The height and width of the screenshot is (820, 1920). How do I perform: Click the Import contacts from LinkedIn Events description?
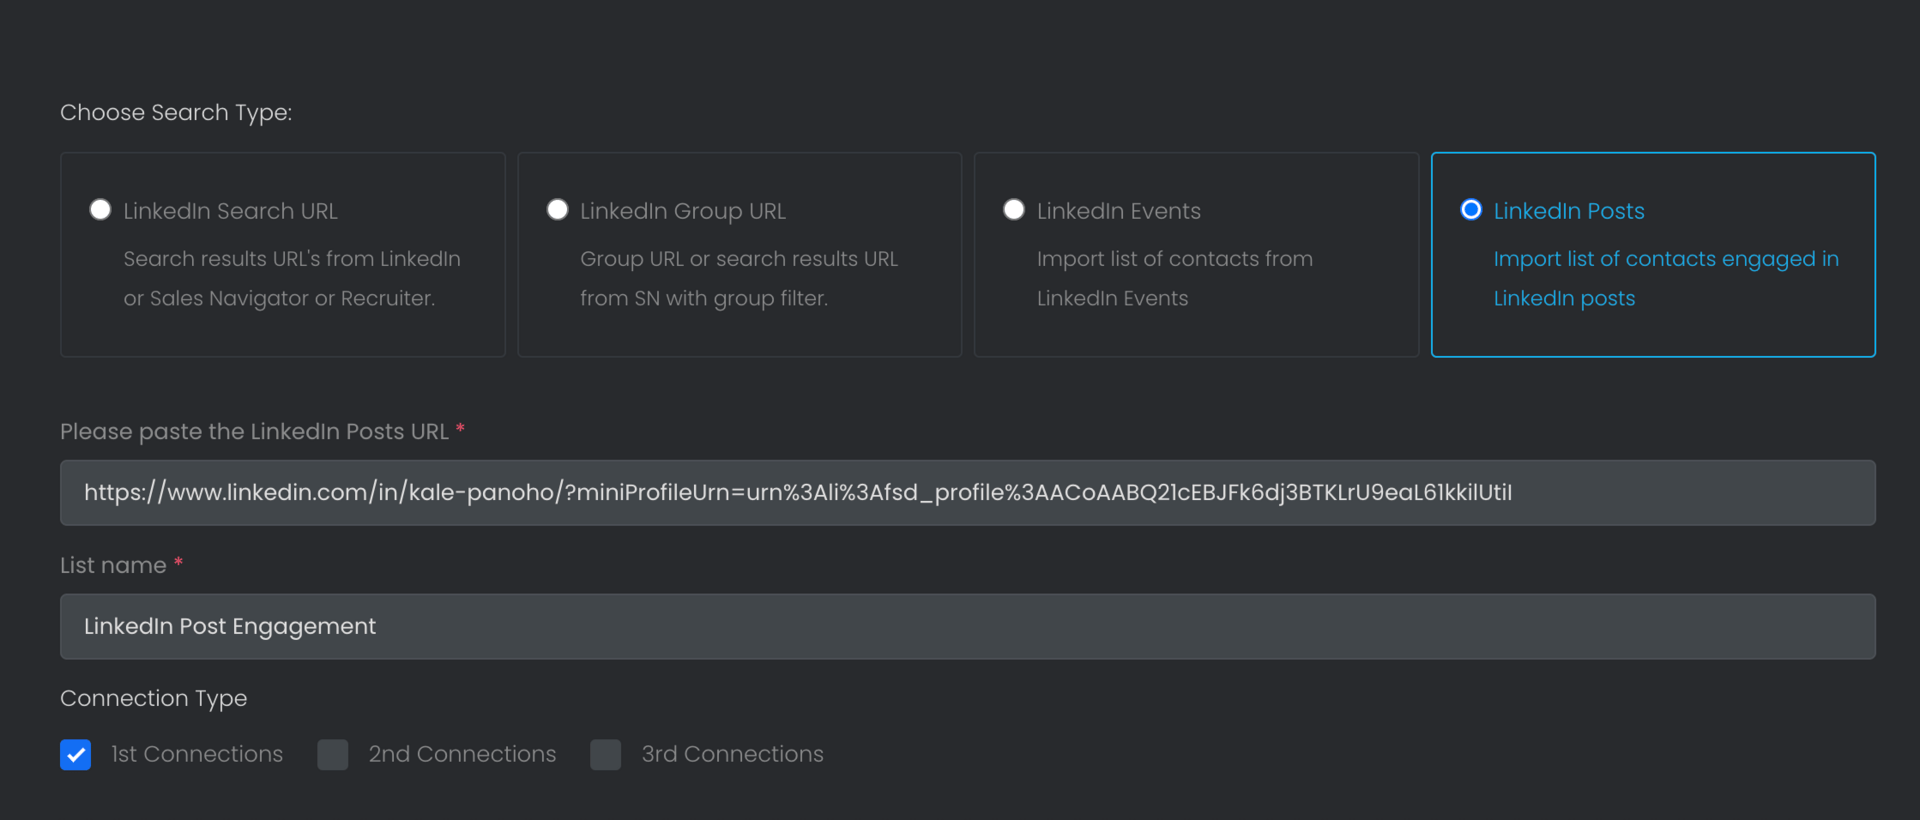[x=1175, y=279]
